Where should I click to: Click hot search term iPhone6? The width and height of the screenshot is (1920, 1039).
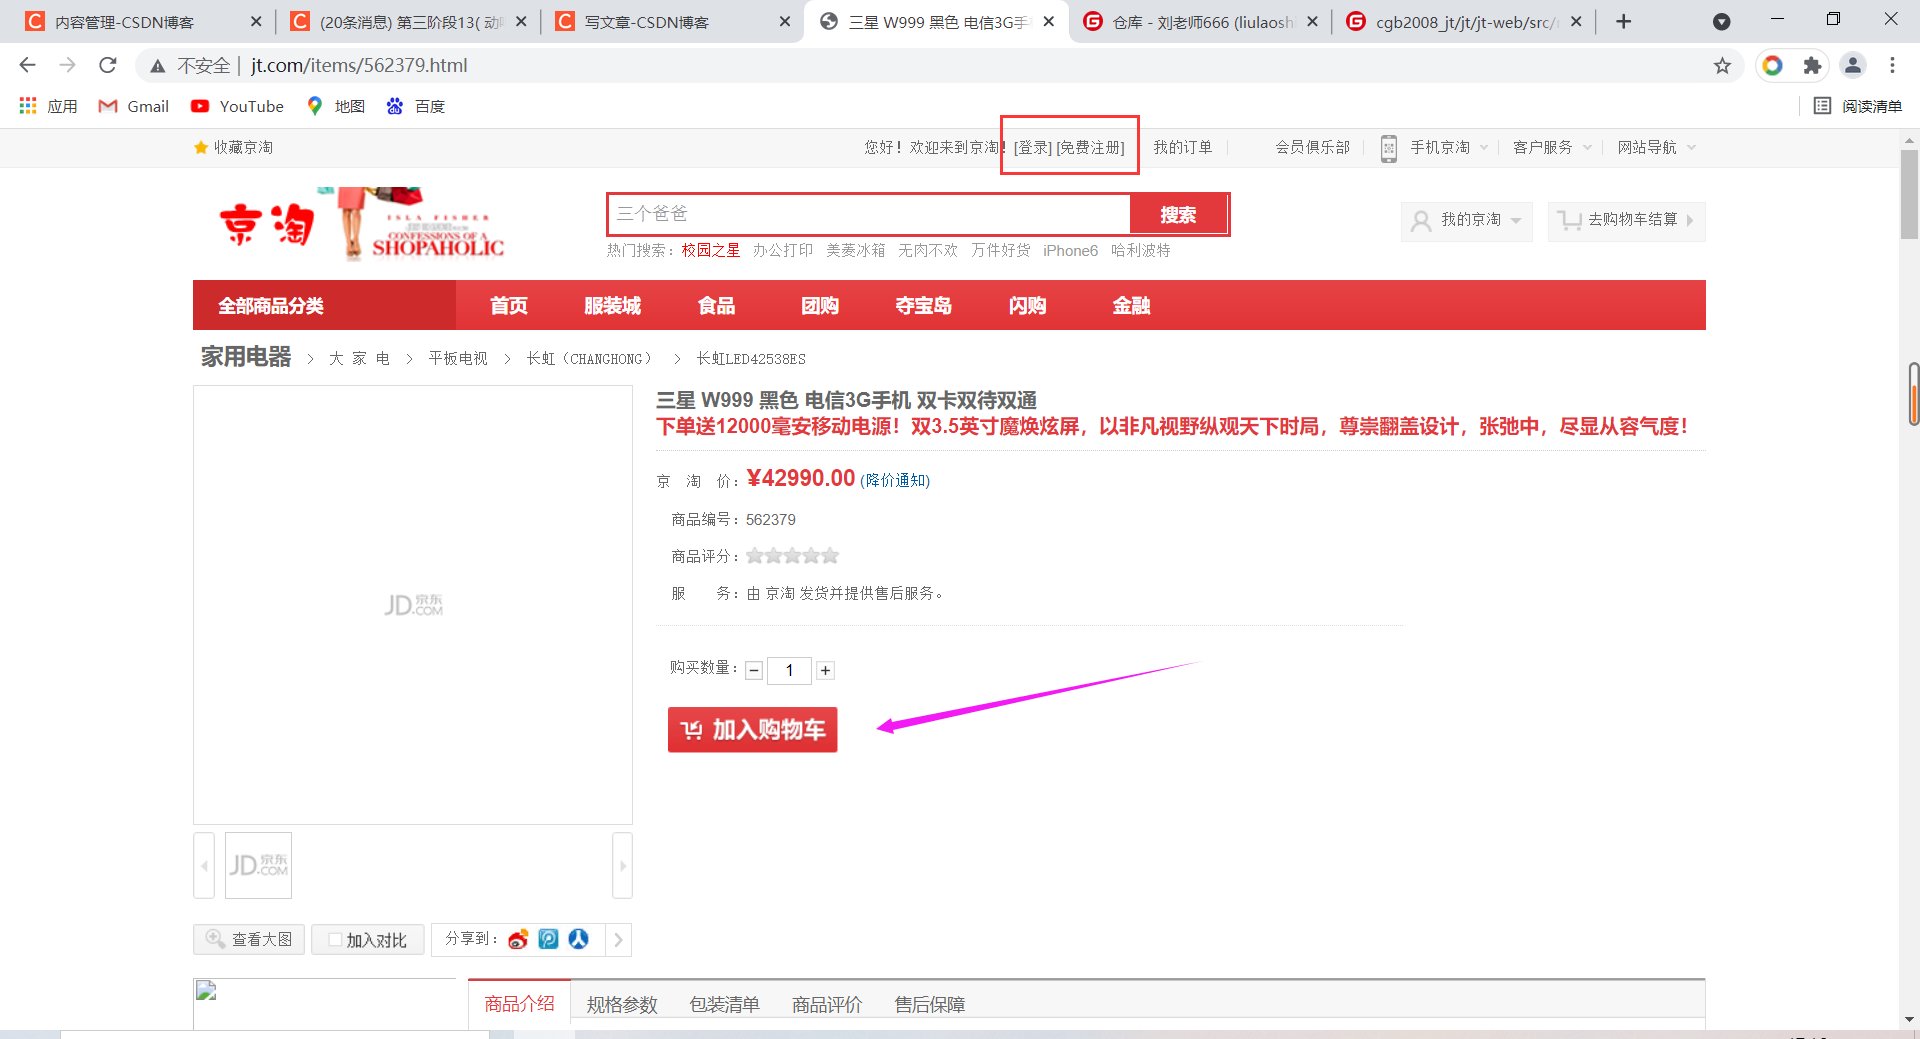[x=1070, y=250]
